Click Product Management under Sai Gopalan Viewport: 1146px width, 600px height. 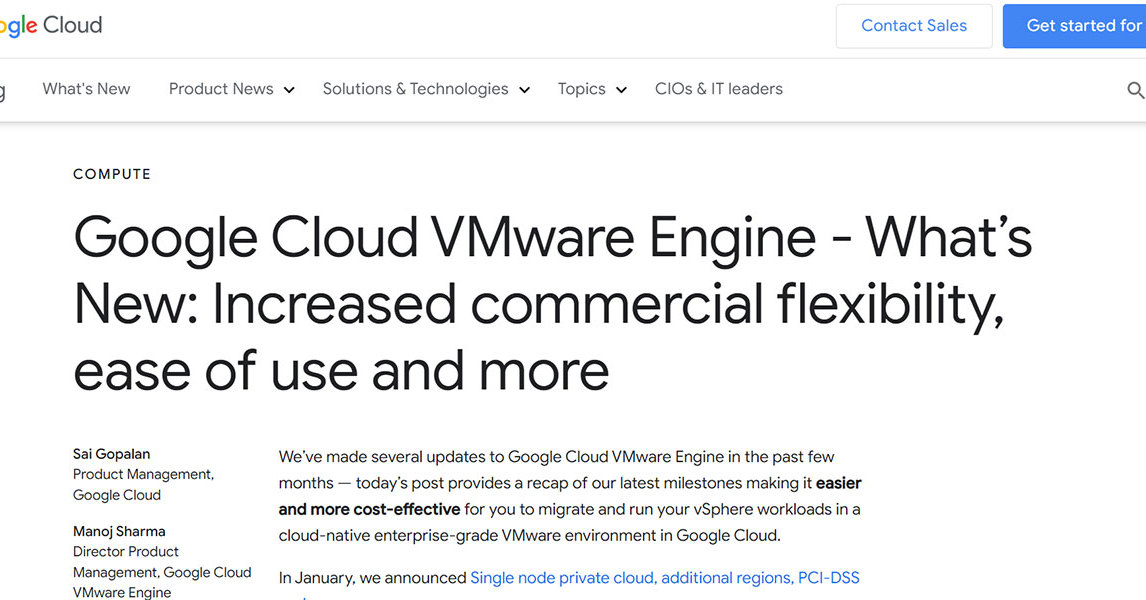click(x=144, y=474)
